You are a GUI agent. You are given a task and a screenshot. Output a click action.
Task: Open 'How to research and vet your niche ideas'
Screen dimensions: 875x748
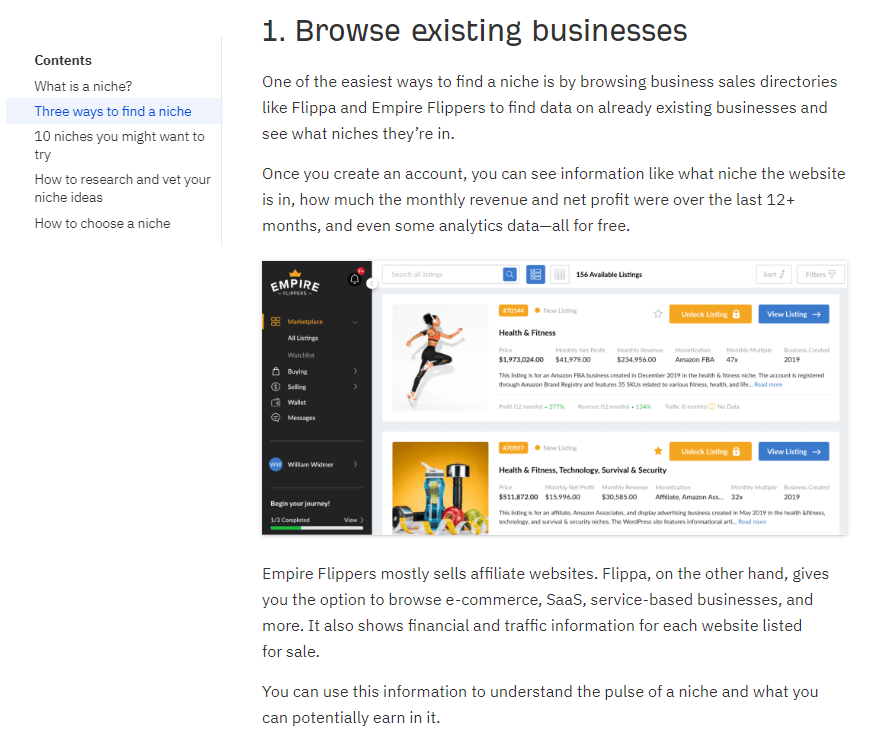point(123,188)
